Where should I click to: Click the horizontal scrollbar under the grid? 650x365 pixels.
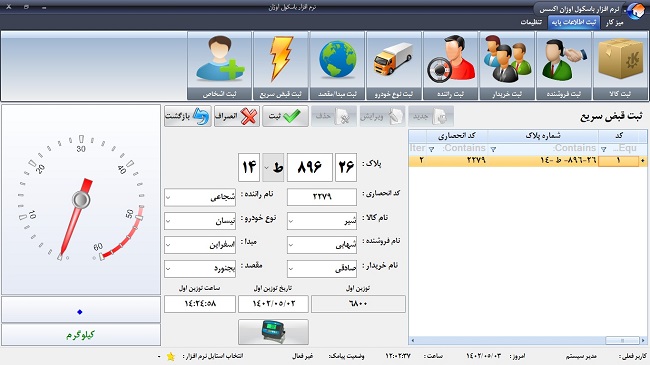(x=527, y=340)
